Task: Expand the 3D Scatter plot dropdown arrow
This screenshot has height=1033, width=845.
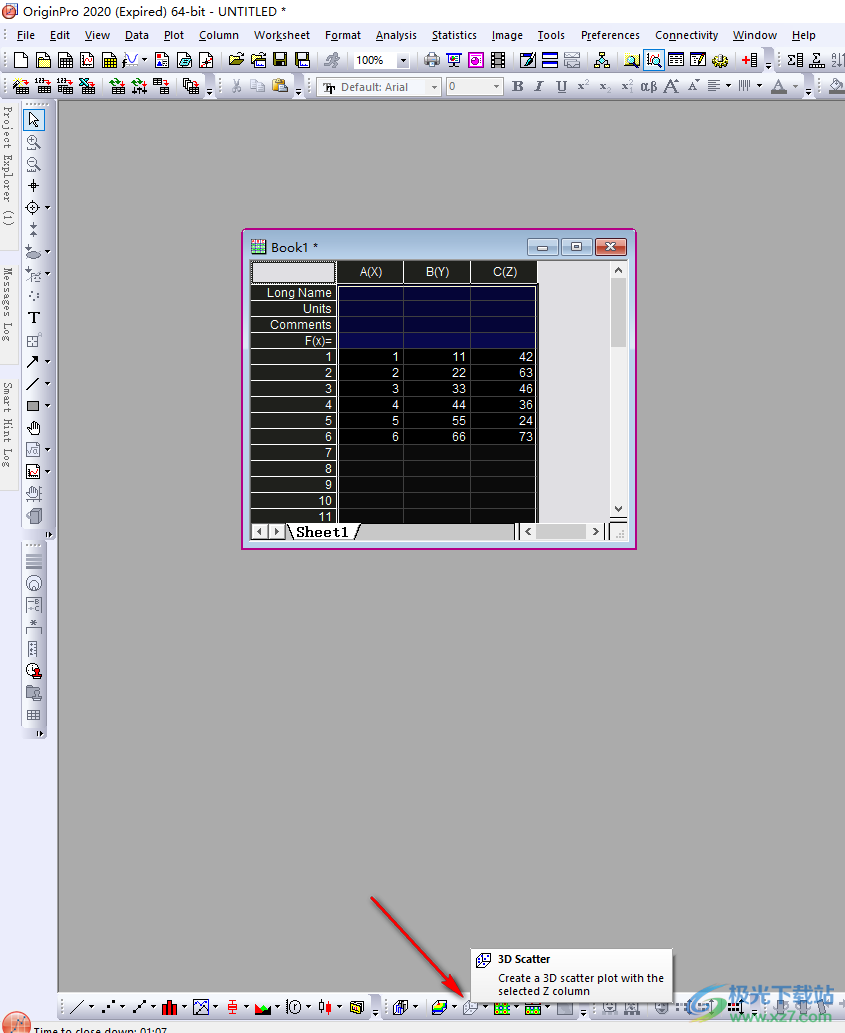Action: (485, 1007)
